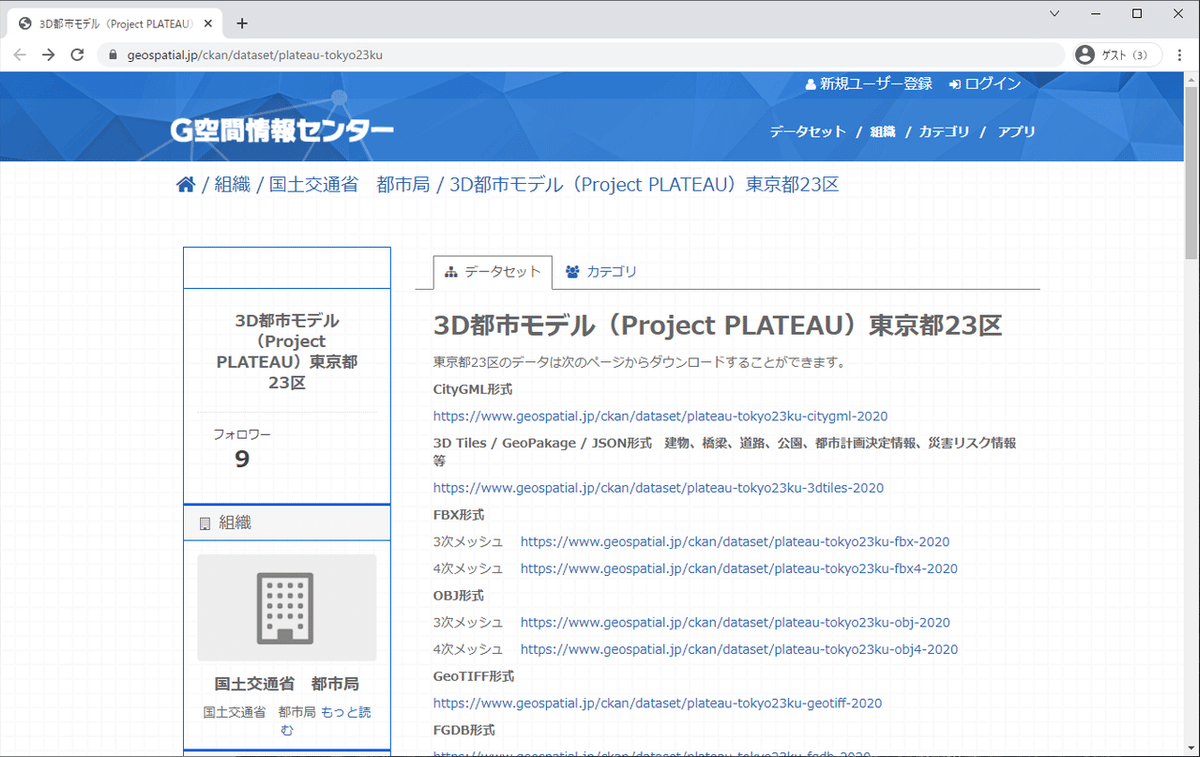
Task: Click the 組織 sidebar section header
Action: (287, 523)
